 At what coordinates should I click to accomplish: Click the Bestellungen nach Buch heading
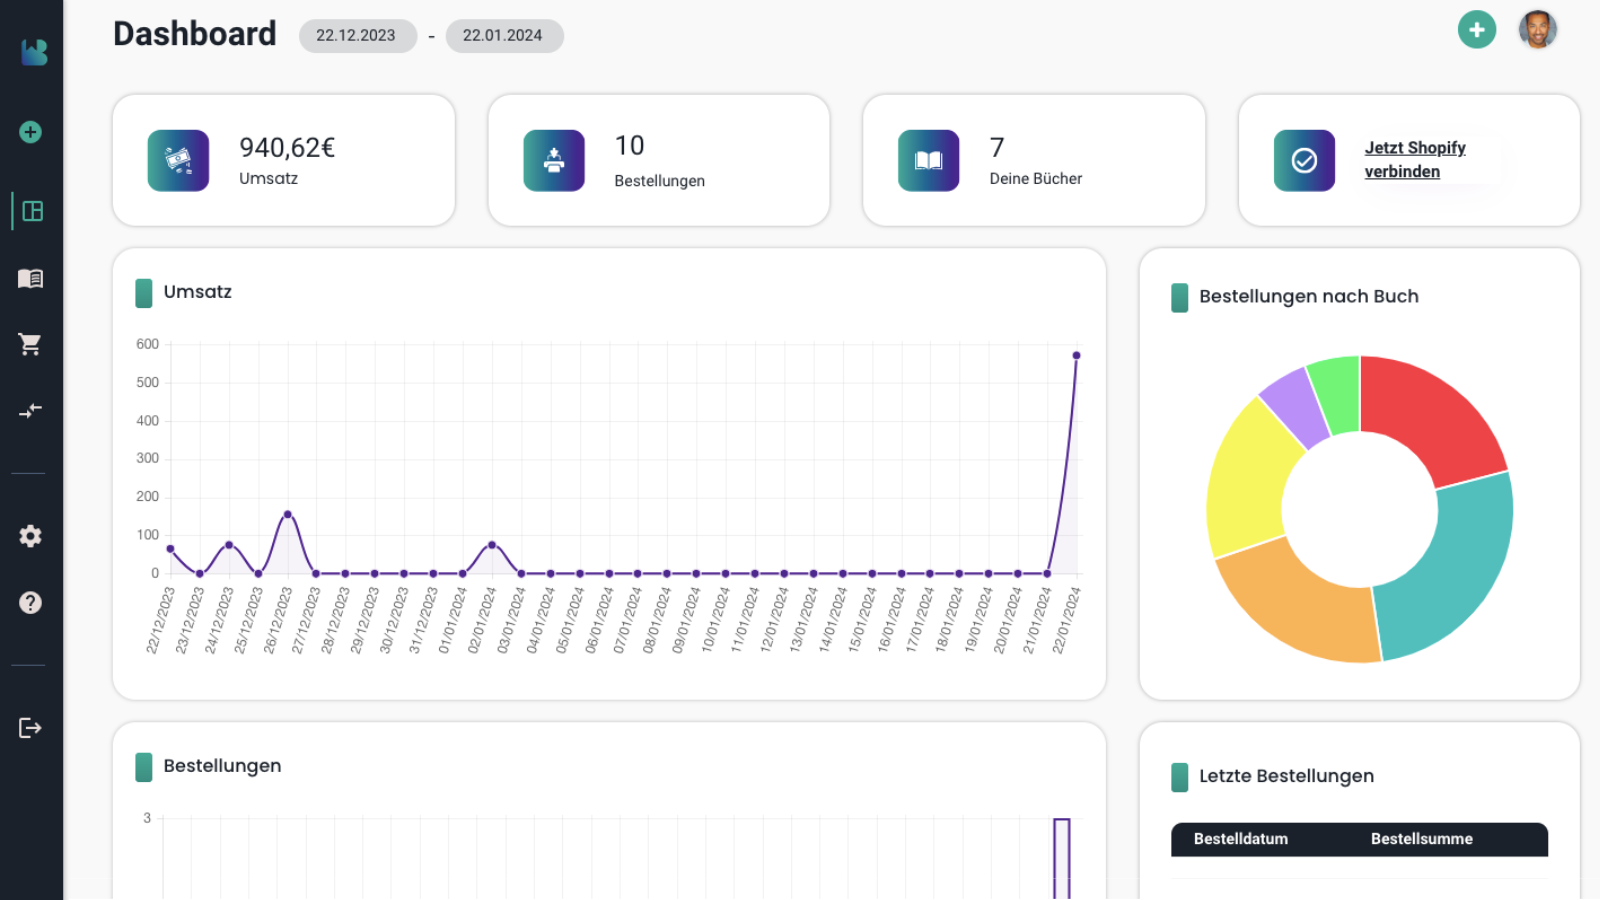tap(1309, 296)
